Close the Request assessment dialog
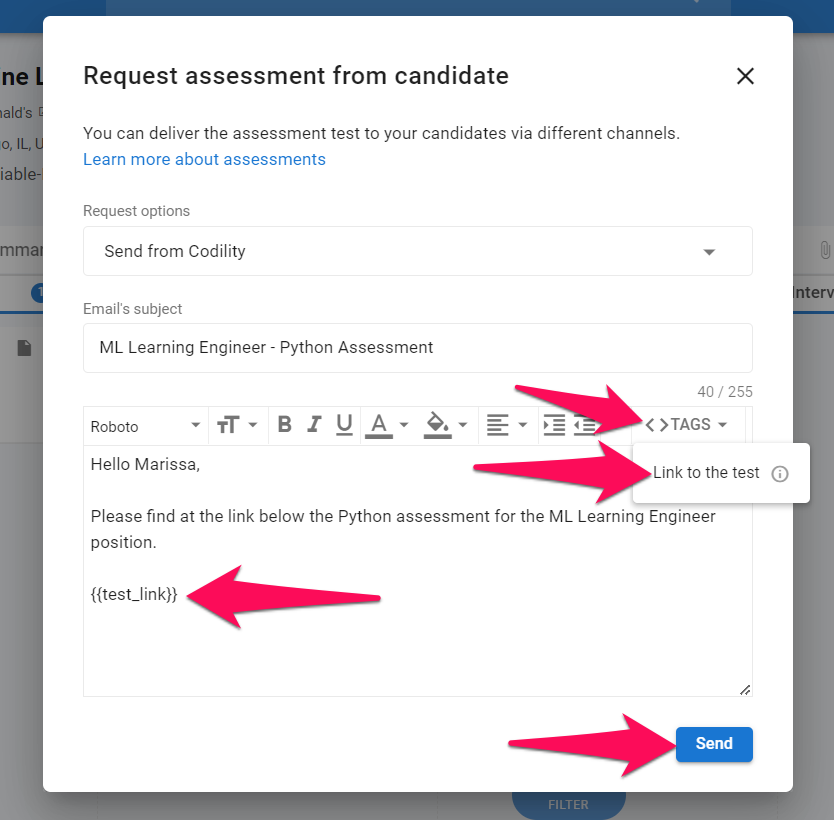Image resolution: width=834 pixels, height=820 pixels. [x=745, y=76]
